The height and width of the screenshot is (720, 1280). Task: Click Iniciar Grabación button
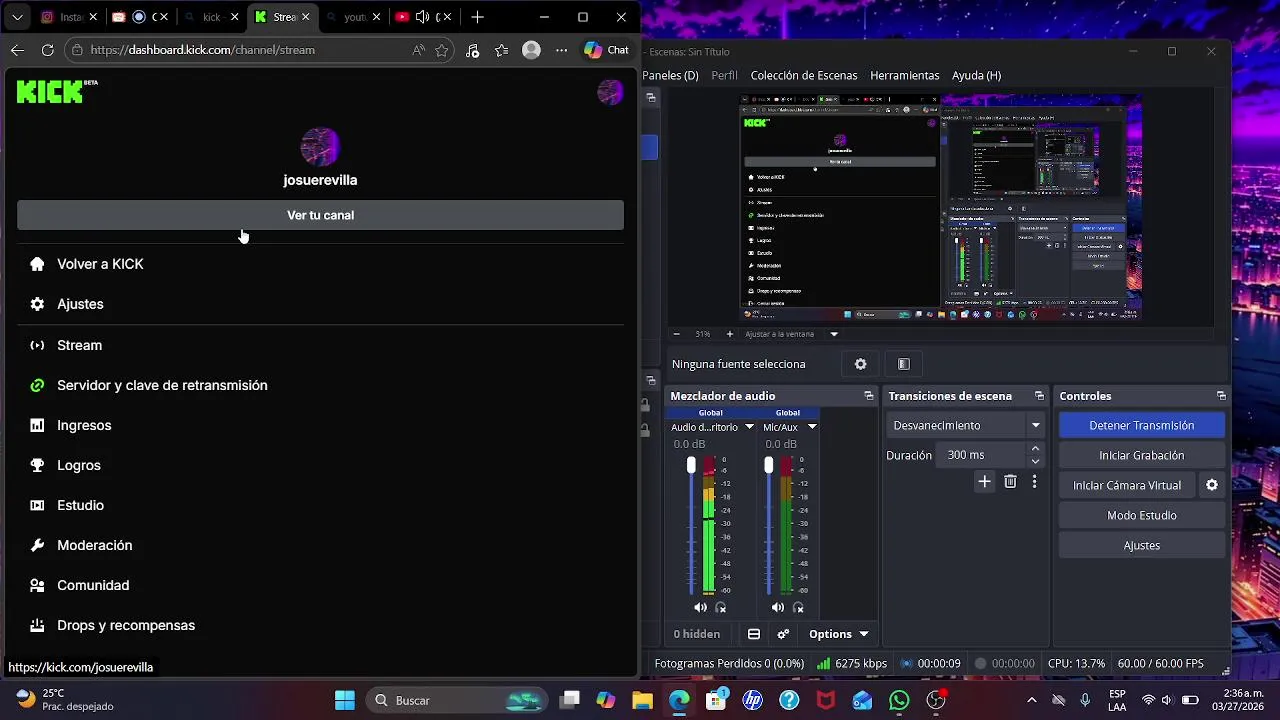click(1142, 455)
